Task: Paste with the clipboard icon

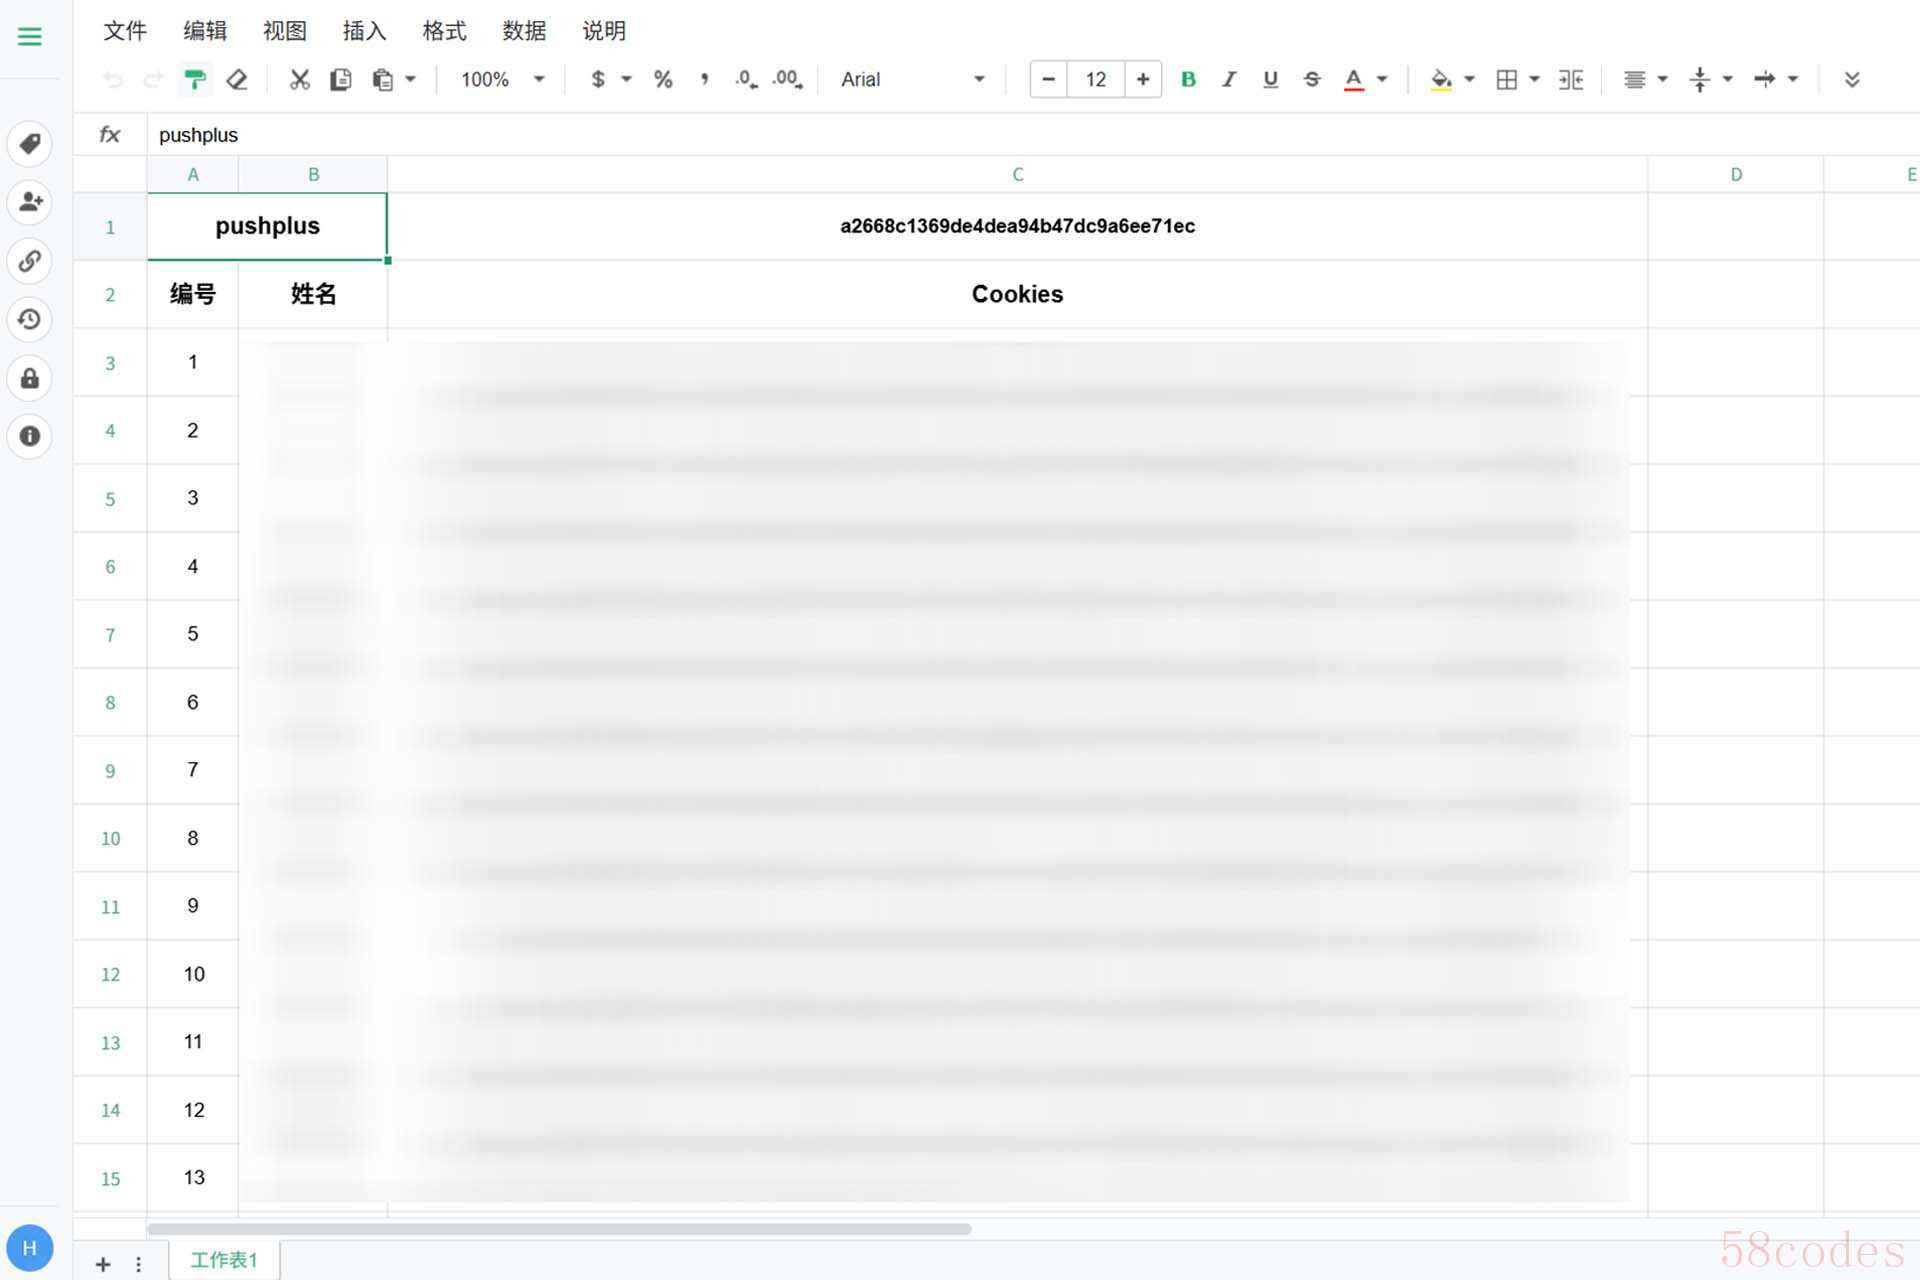Action: pyautogui.click(x=382, y=79)
